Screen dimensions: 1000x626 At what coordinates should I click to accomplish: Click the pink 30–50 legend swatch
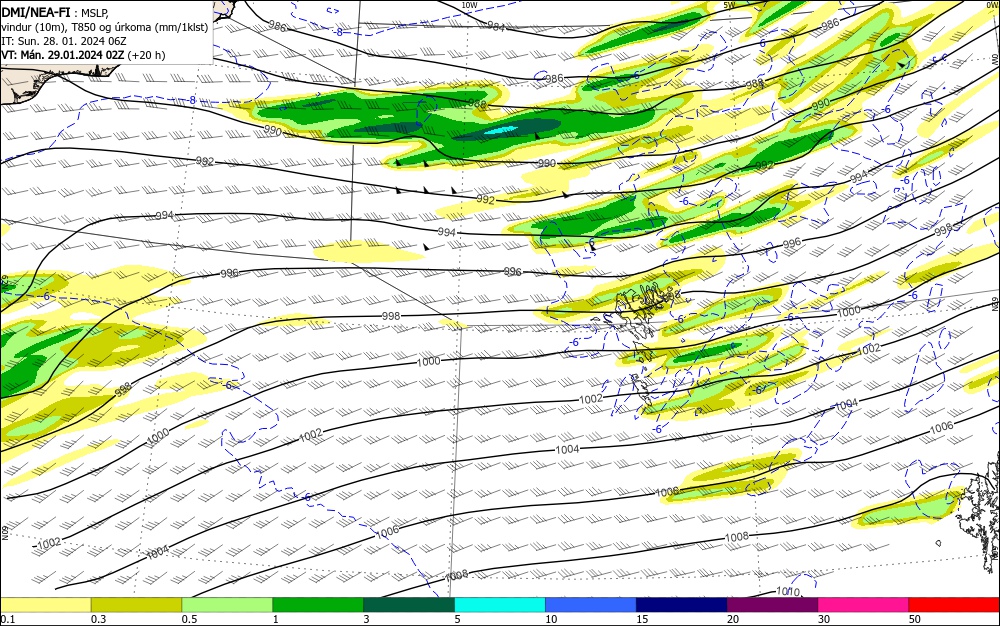(864, 605)
